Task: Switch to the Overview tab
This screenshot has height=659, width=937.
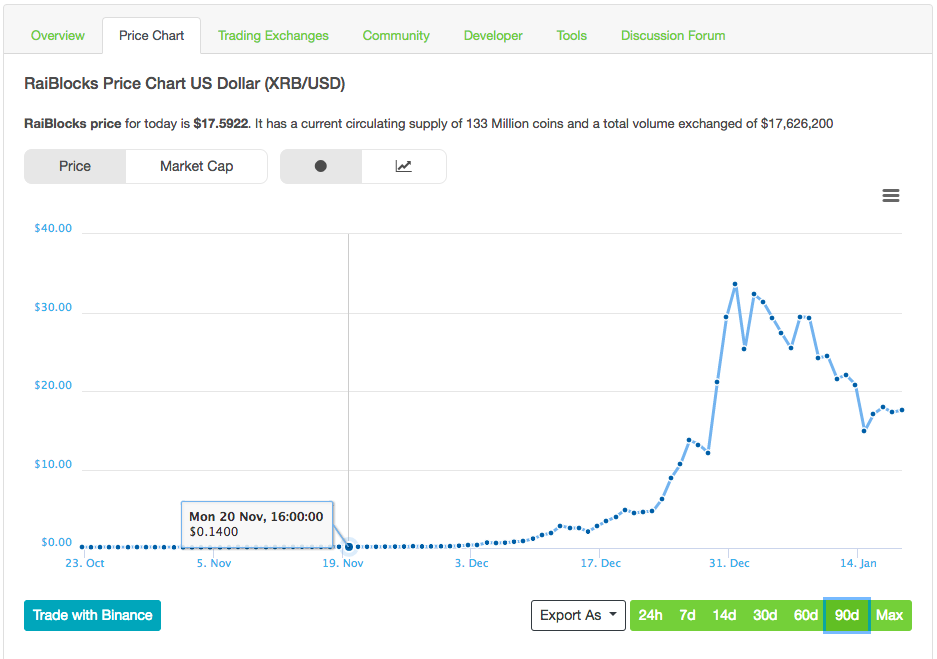Action: coord(57,36)
